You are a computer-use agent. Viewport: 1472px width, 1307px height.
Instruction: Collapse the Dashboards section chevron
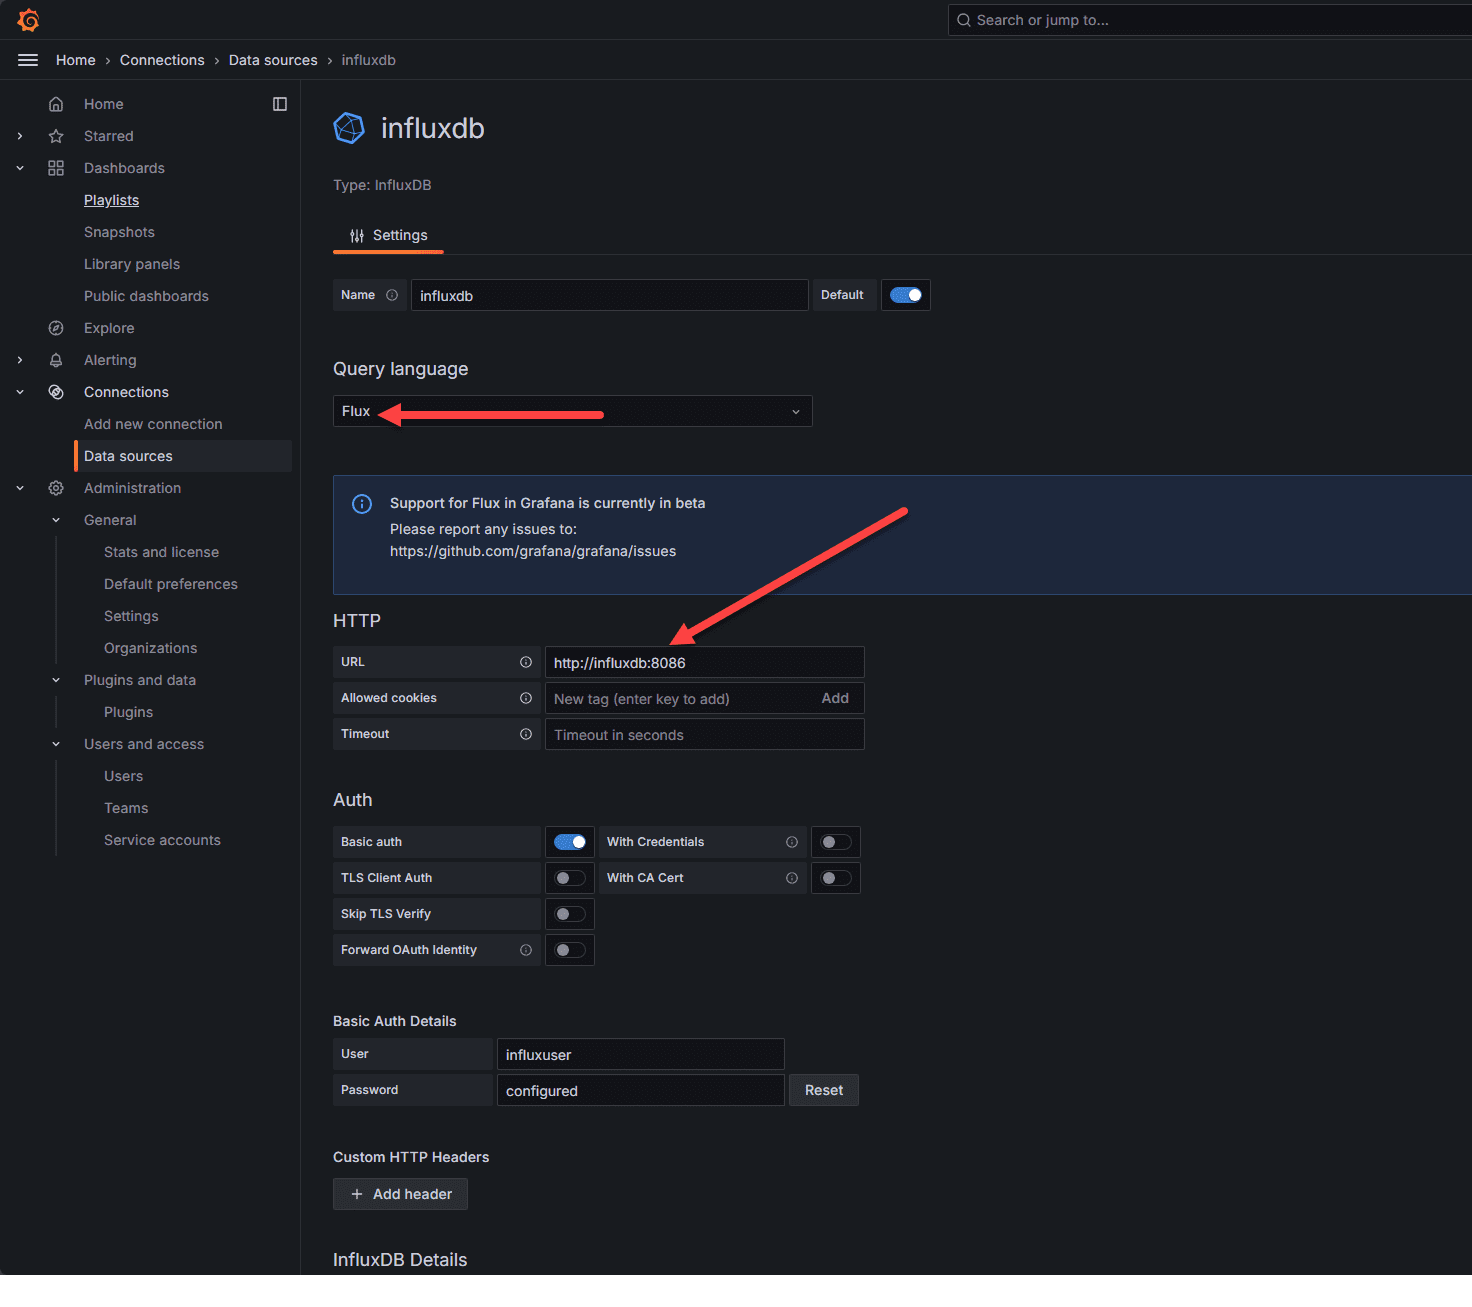[x=20, y=168]
